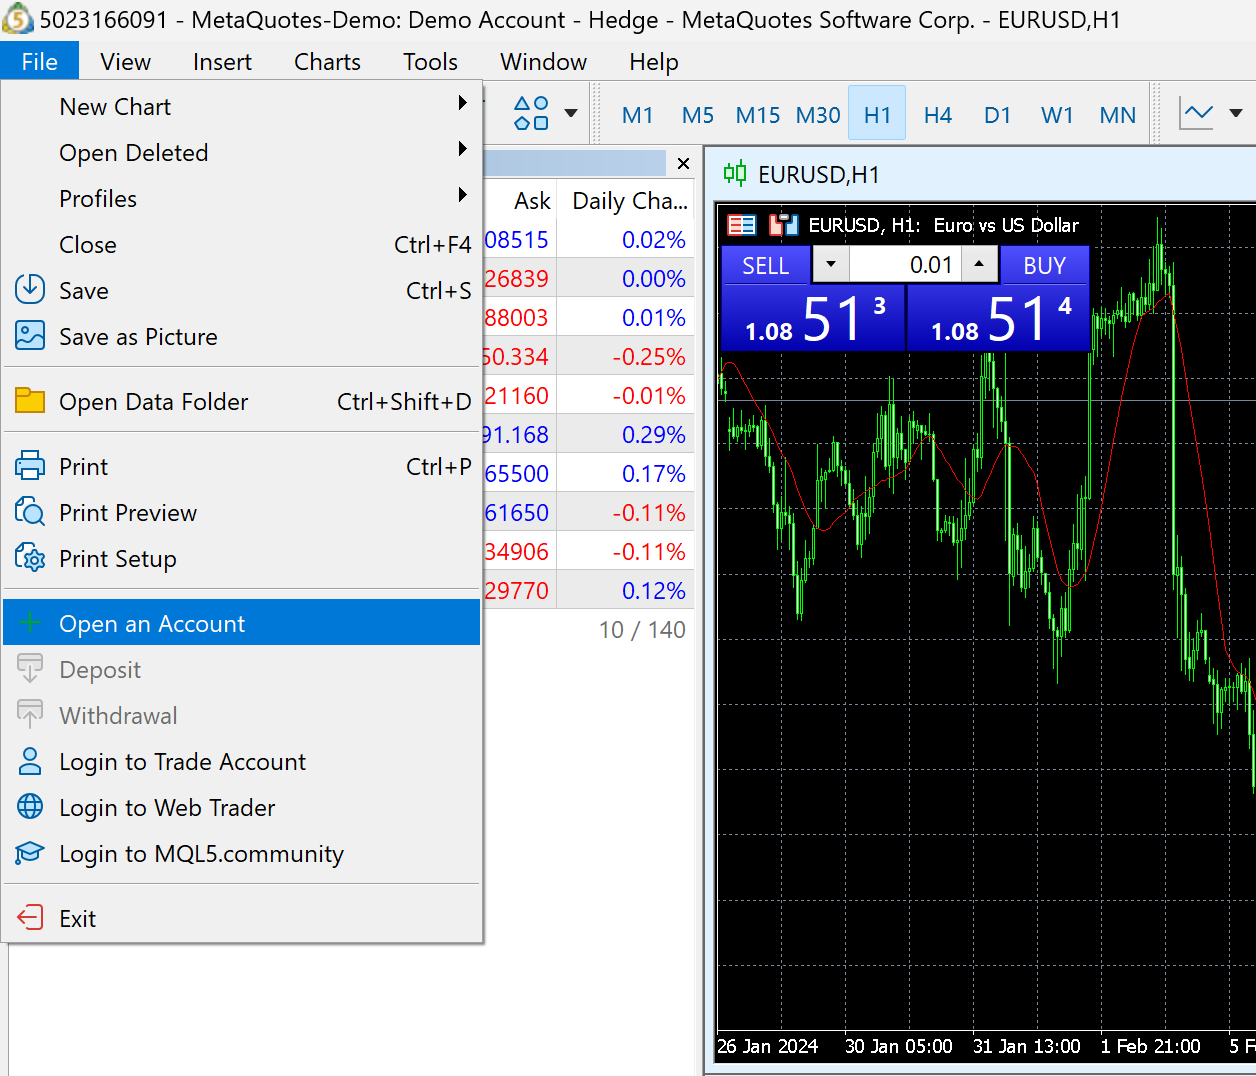Click the candlestick icon in EURUSD,H1 title

pyautogui.click(x=735, y=174)
